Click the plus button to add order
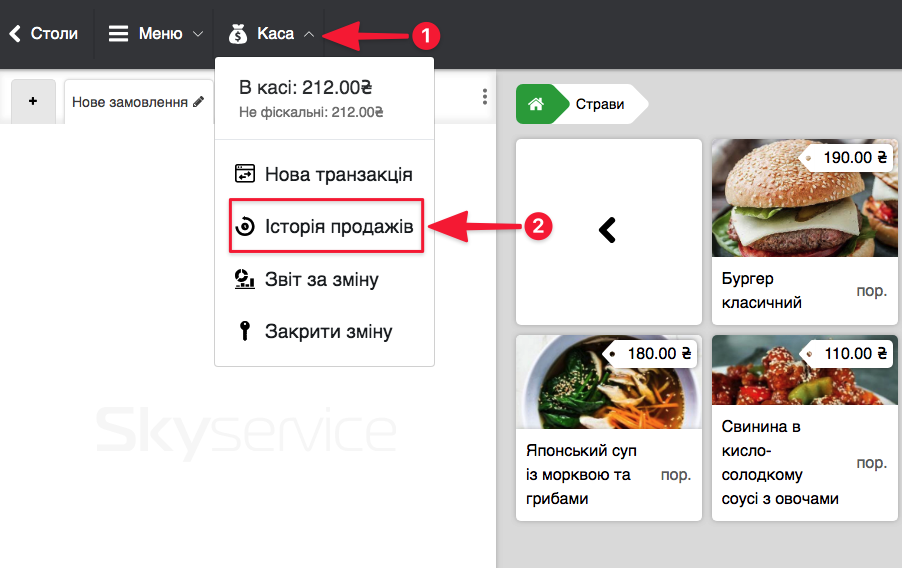902x568 pixels. (x=33, y=101)
